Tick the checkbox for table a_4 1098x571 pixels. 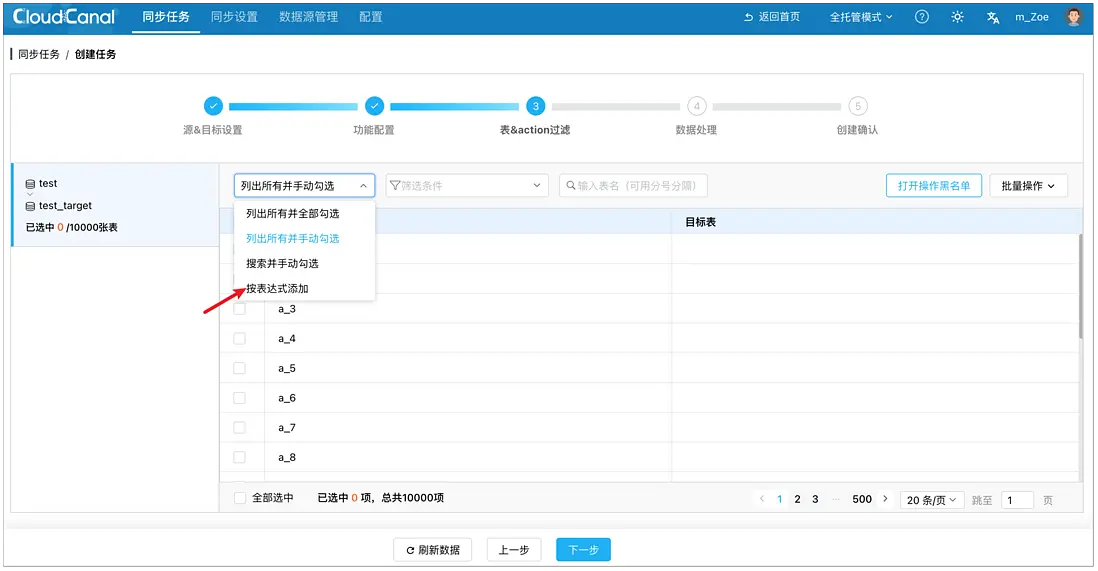(x=239, y=338)
